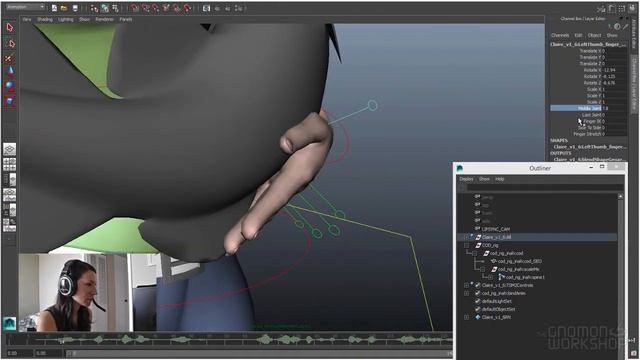The height and width of the screenshot is (360, 640).
Task: Open the viewport Shading menu
Action: [45, 19]
